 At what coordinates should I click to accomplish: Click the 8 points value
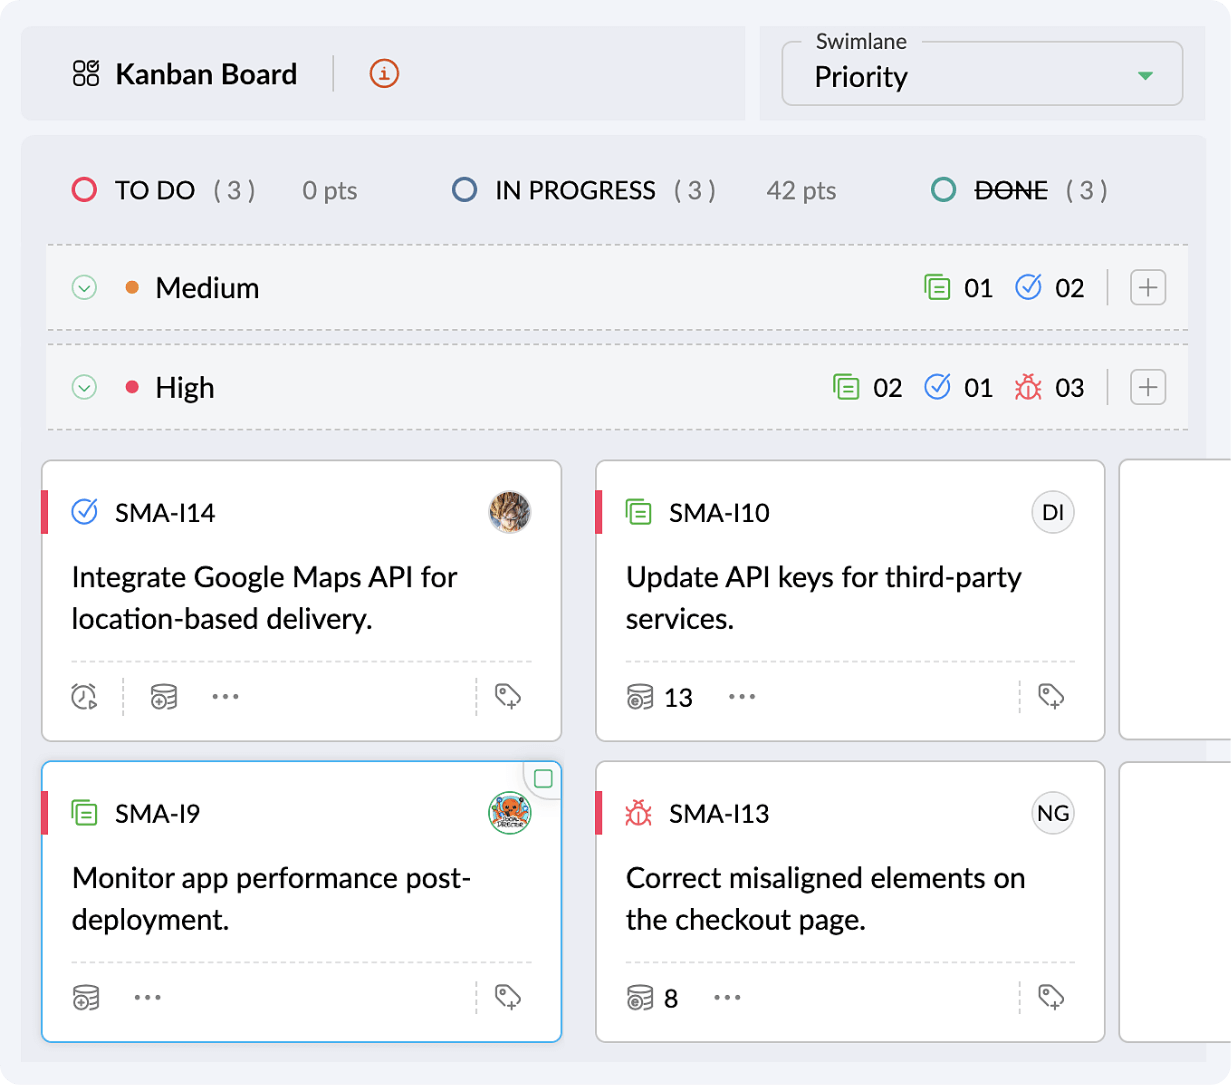coord(671,999)
